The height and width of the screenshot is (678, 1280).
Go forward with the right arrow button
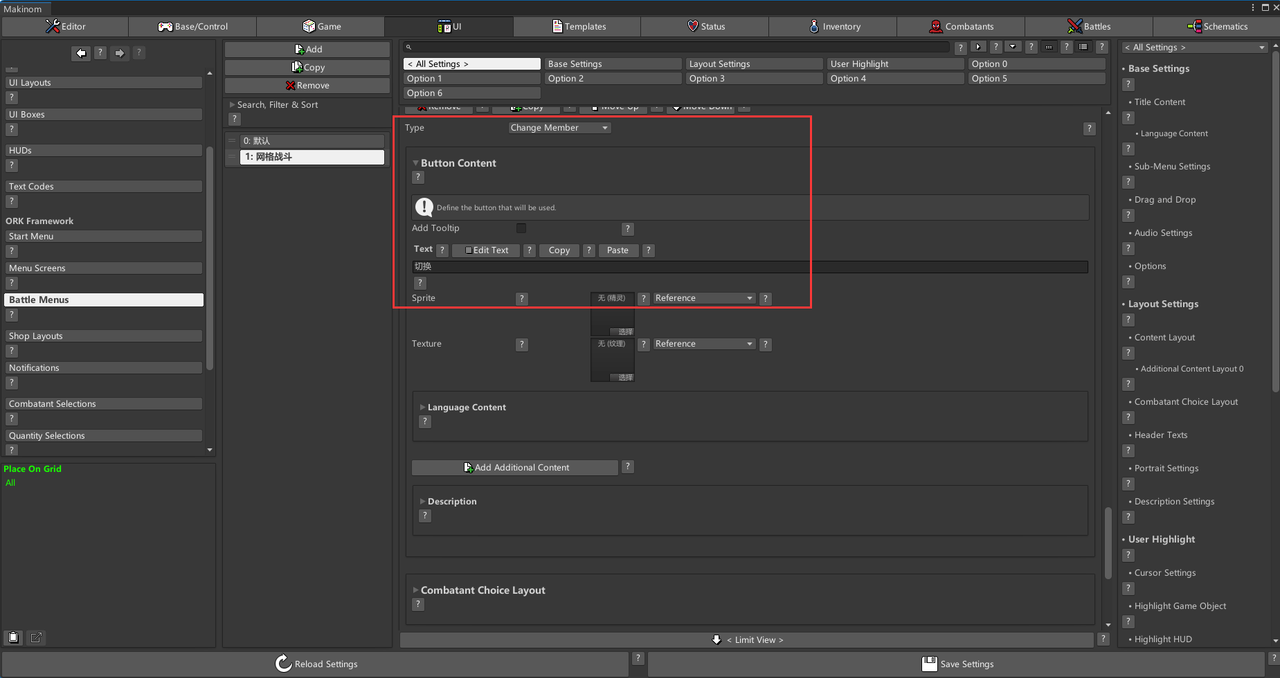coord(119,53)
